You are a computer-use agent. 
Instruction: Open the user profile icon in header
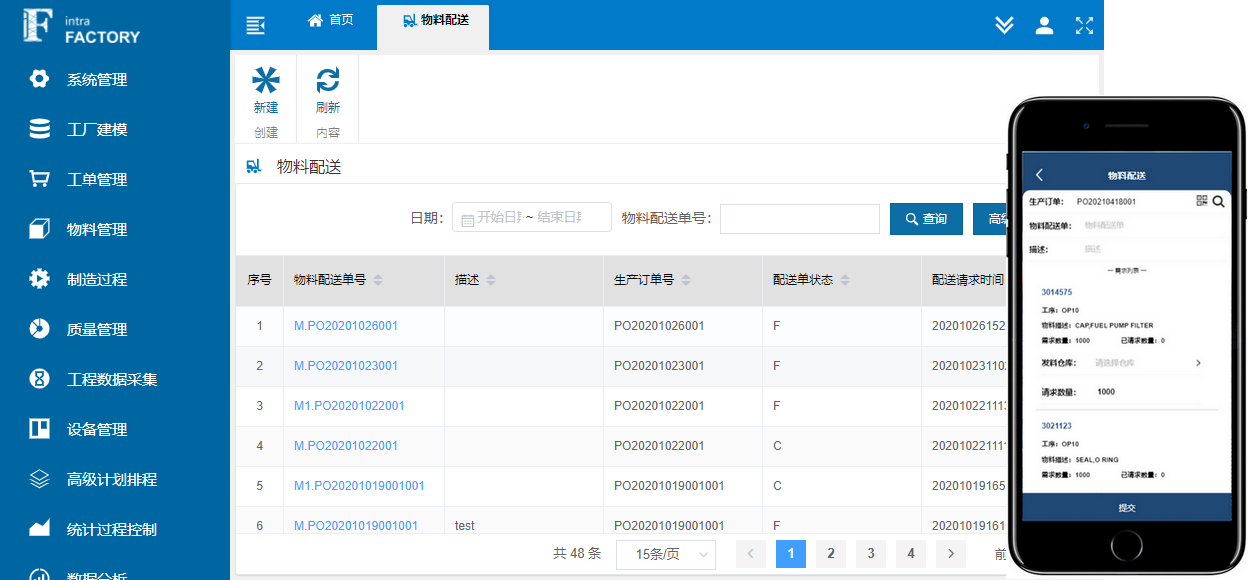pos(1044,25)
